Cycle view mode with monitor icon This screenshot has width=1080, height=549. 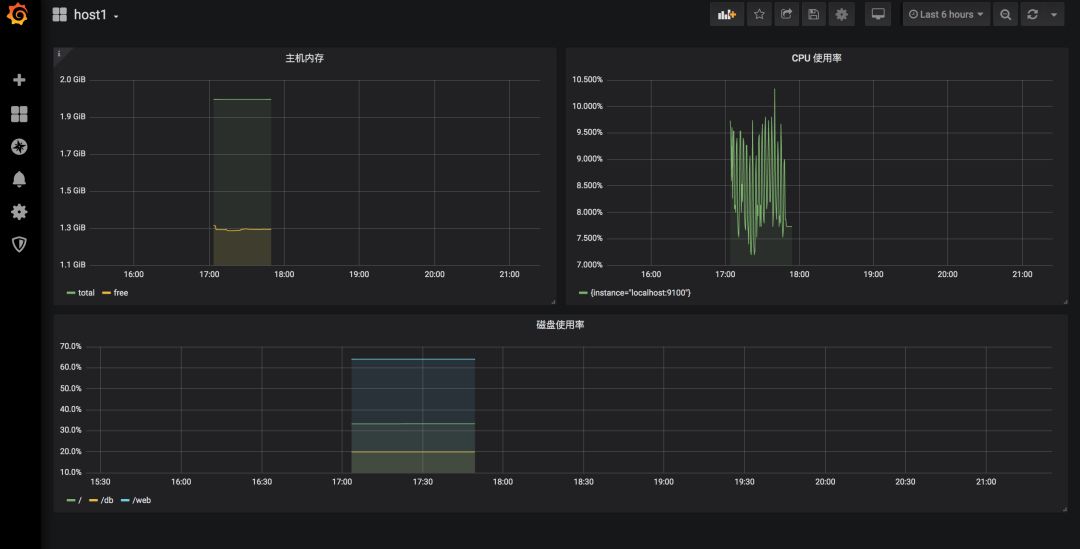[x=878, y=15]
